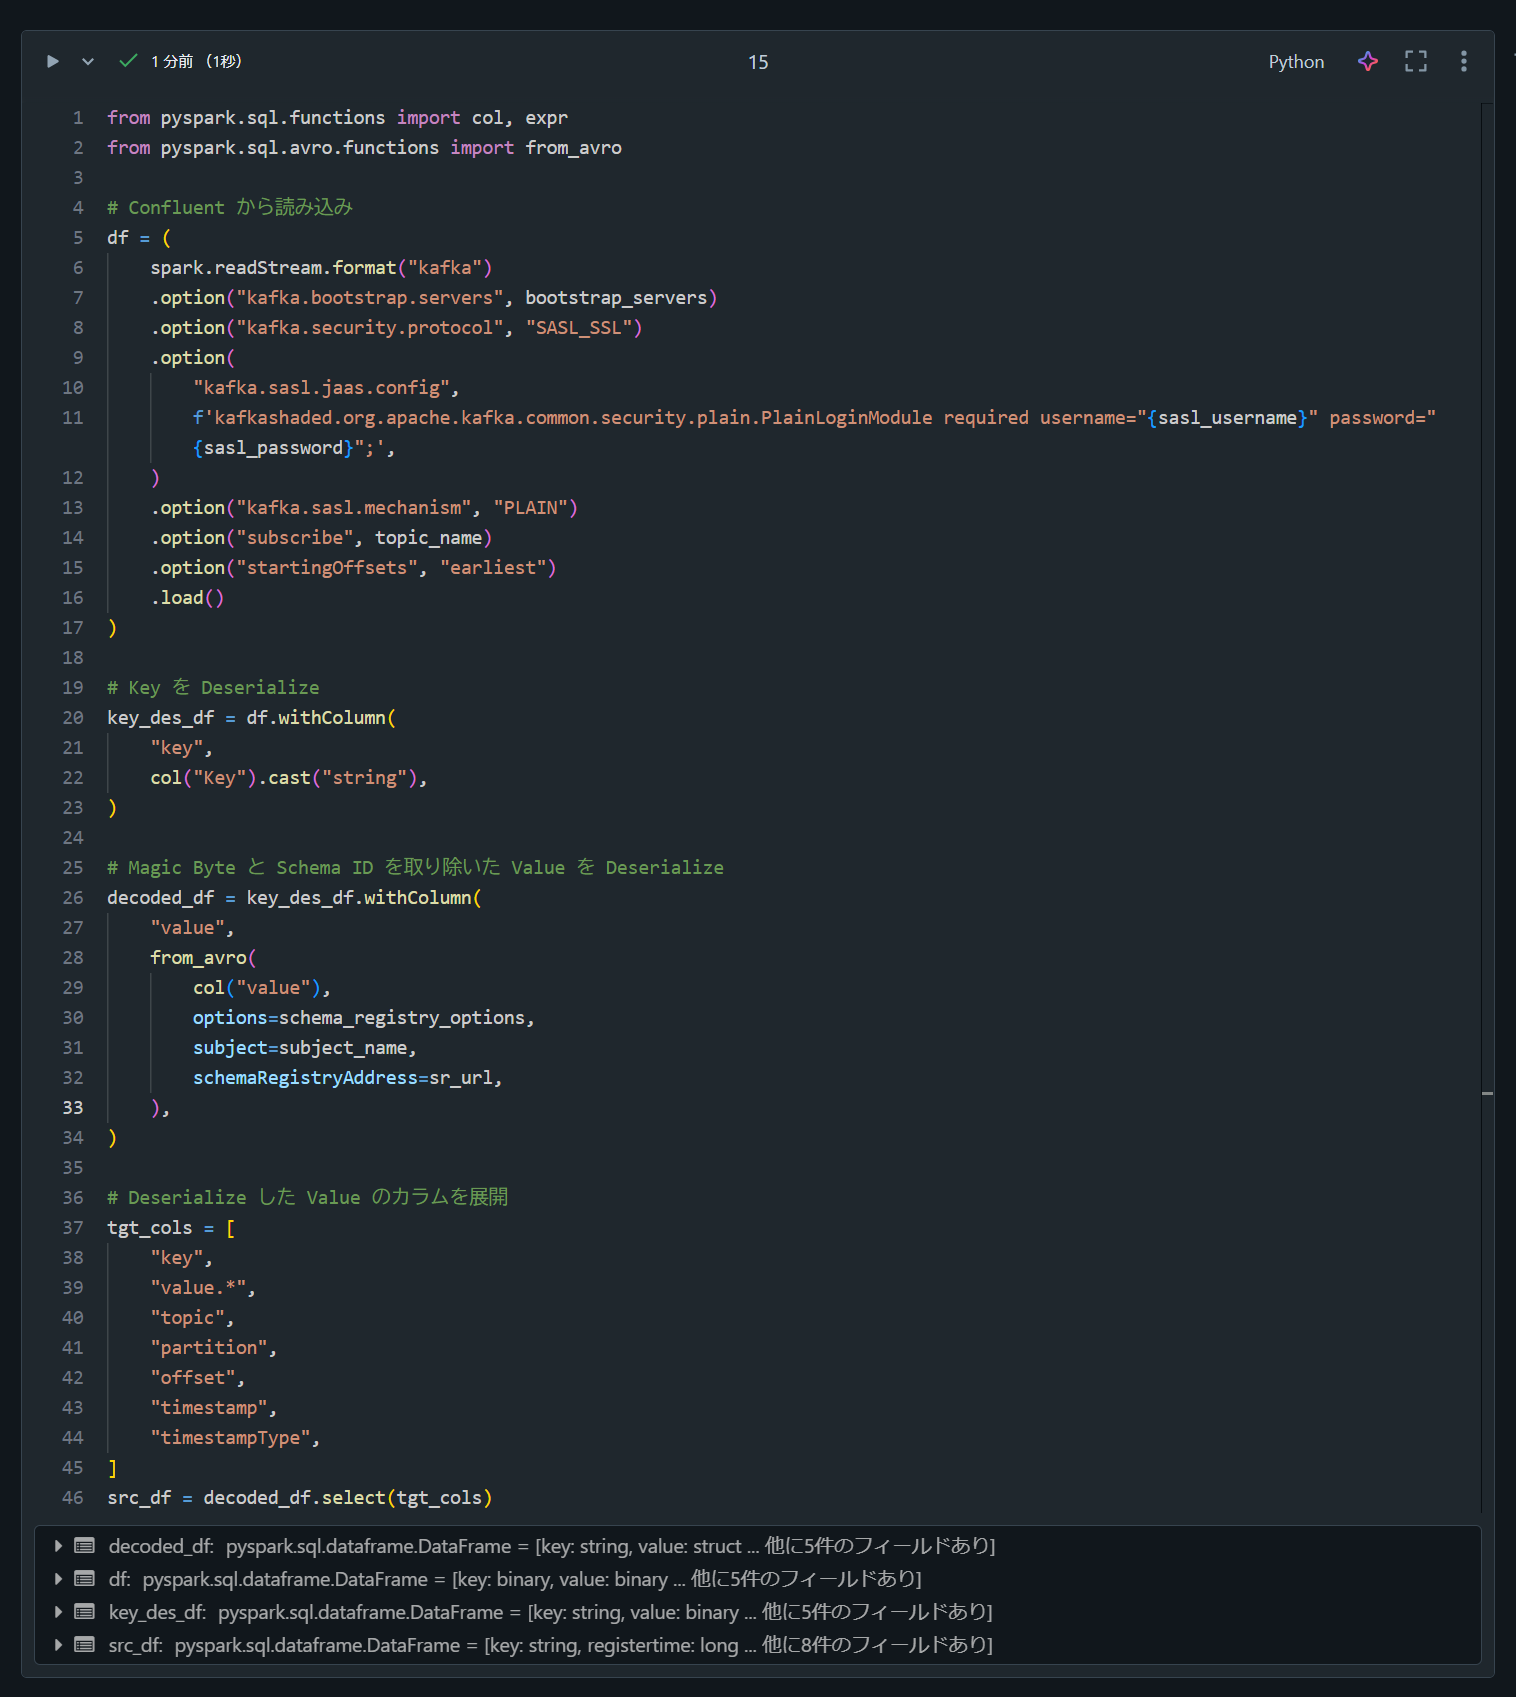
Task: Click the "timestampType" list entry
Action: tap(230, 1438)
